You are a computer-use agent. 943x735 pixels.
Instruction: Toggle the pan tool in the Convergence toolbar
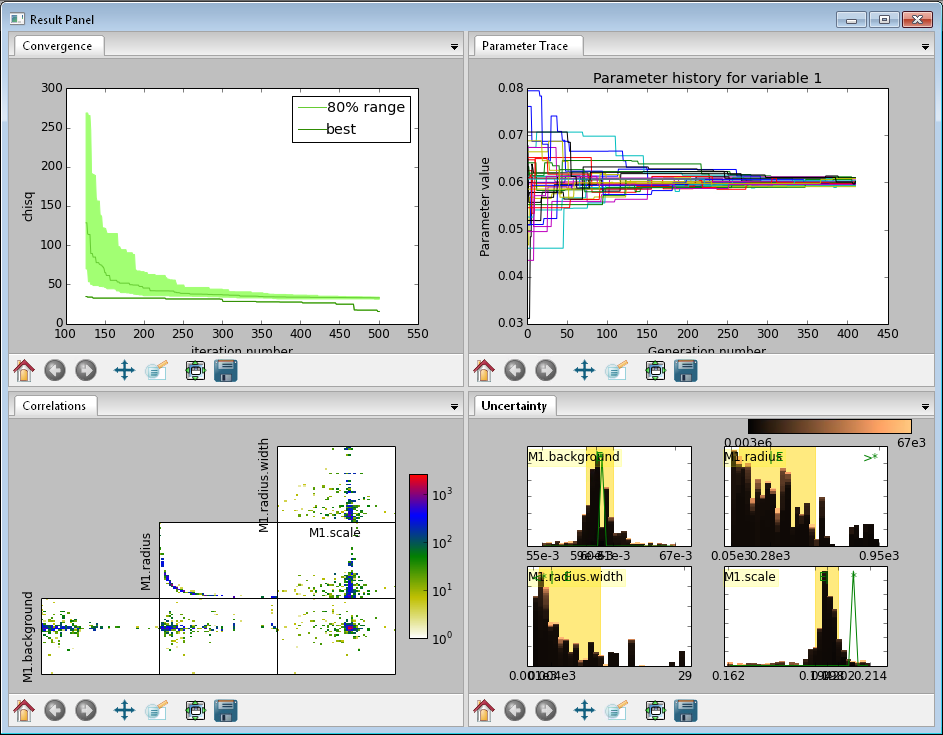(x=124, y=370)
